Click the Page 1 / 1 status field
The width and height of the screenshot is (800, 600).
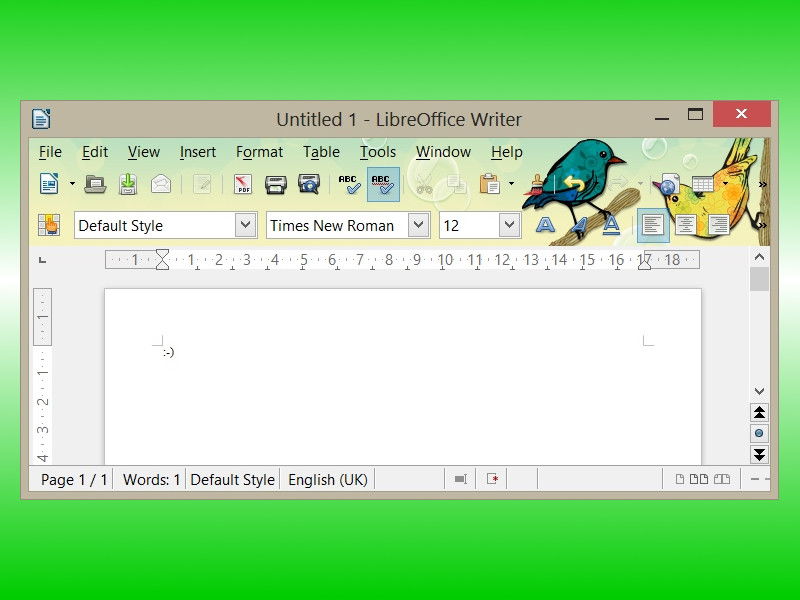coord(74,480)
